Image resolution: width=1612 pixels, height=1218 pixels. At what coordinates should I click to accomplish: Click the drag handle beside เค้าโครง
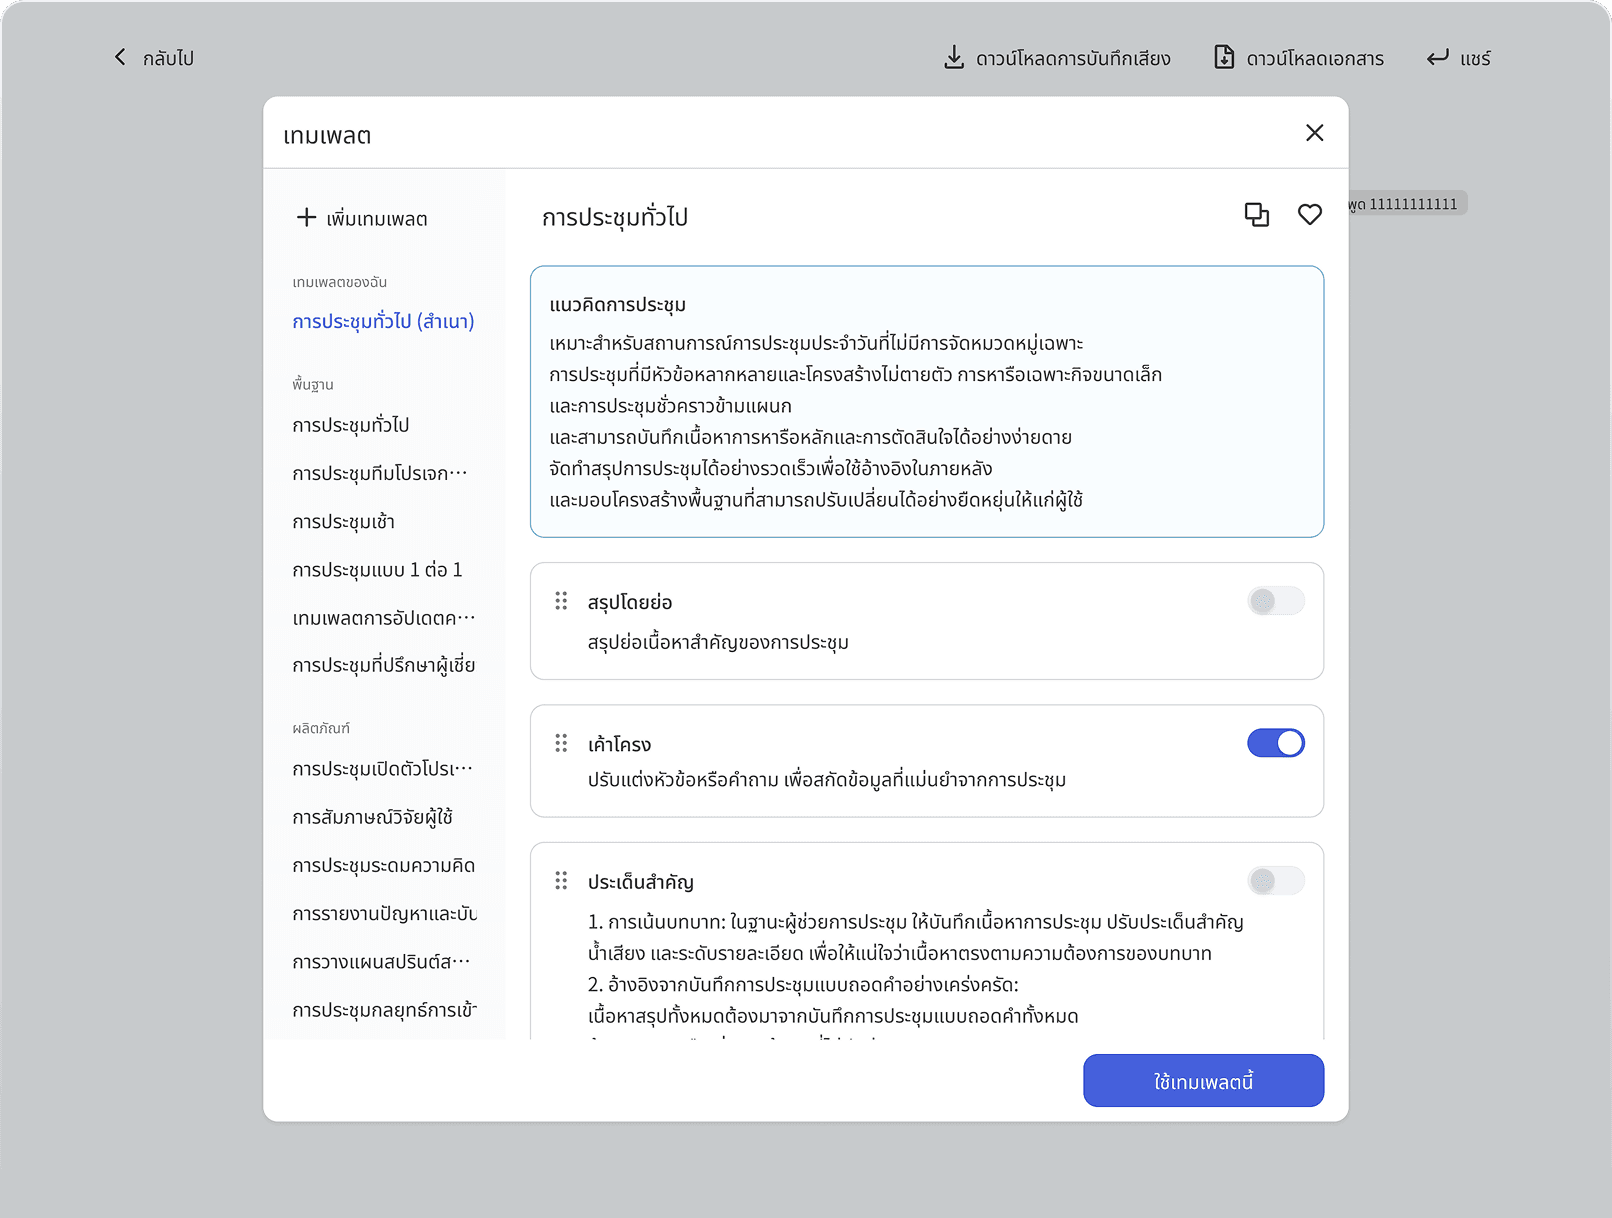click(x=561, y=743)
